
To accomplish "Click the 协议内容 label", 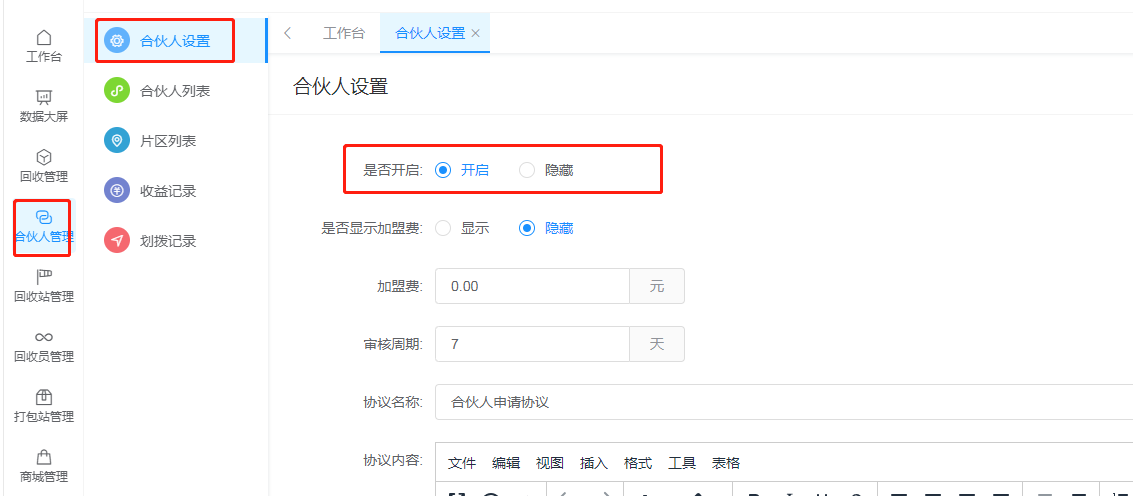I will pos(393,461).
